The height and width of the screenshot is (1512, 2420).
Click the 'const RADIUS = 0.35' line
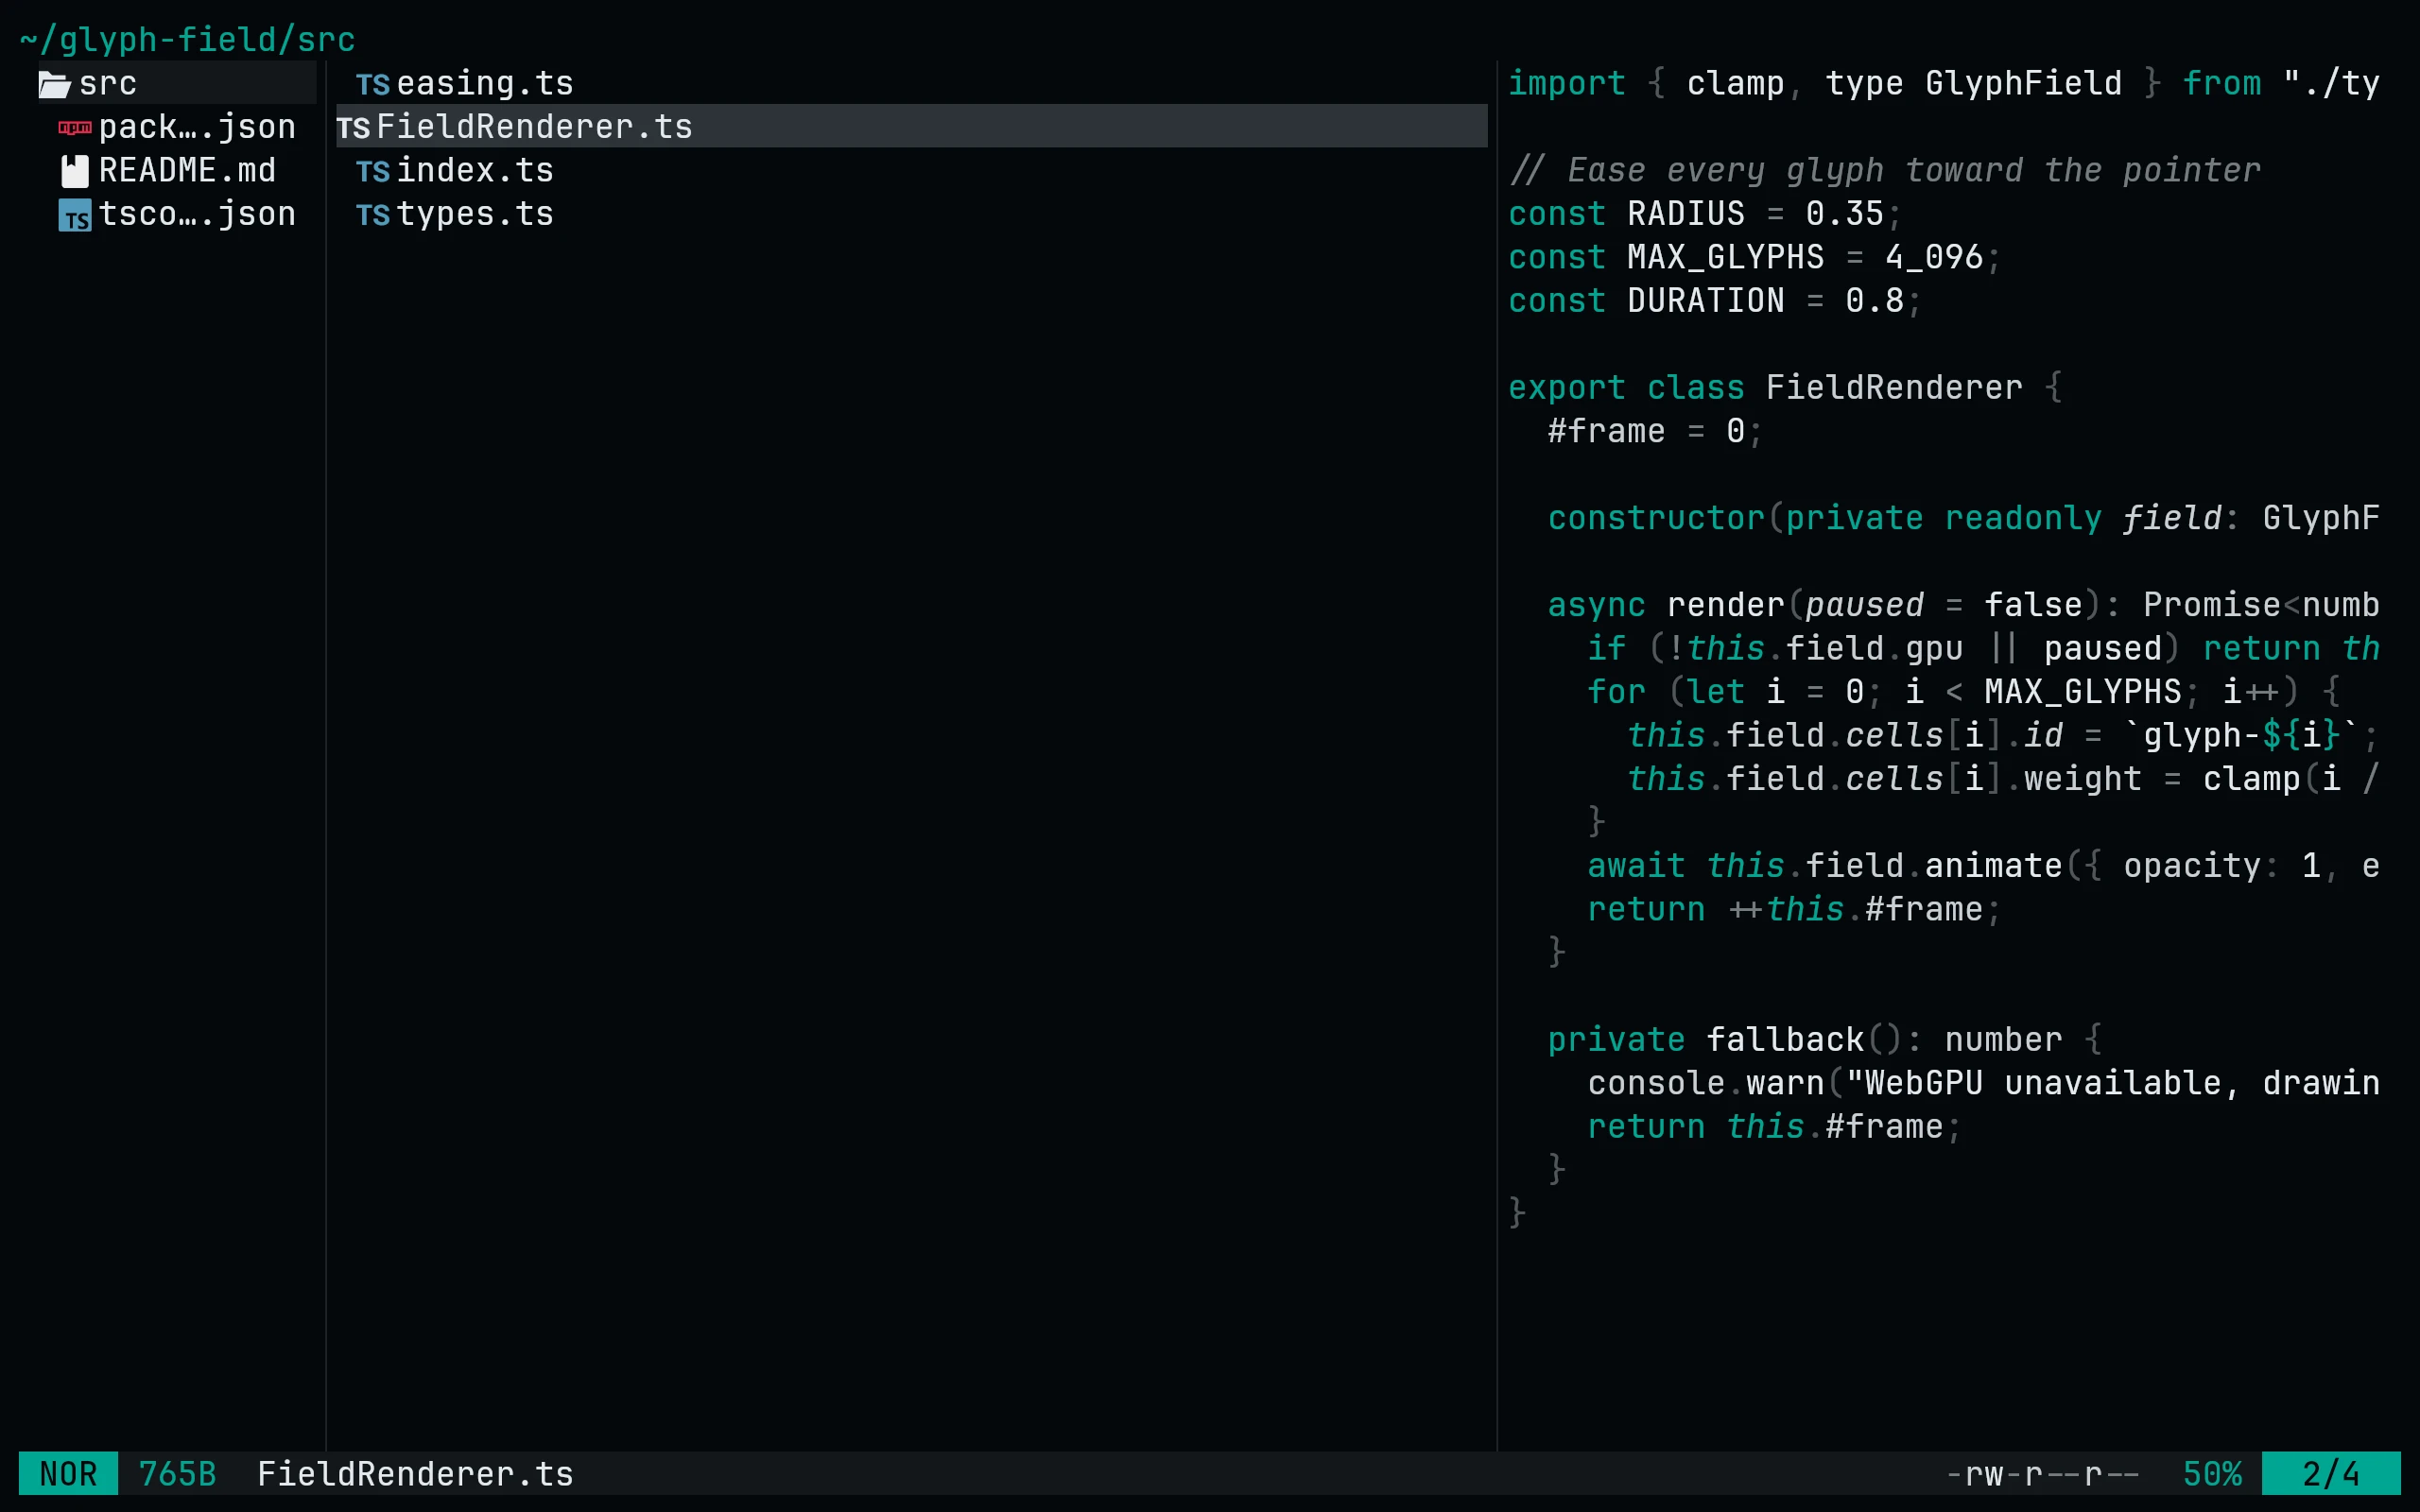pyautogui.click(x=1705, y=214)
